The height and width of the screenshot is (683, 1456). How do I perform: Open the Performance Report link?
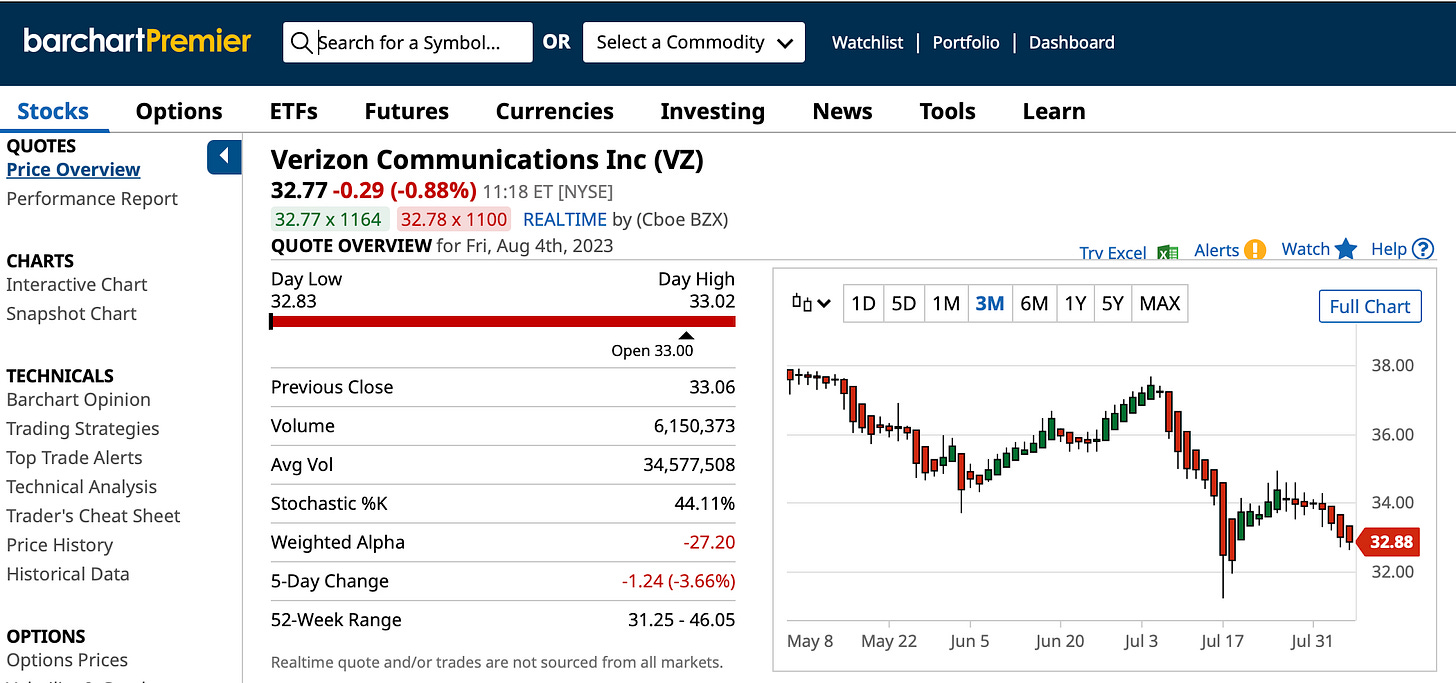tap(92, 199)
